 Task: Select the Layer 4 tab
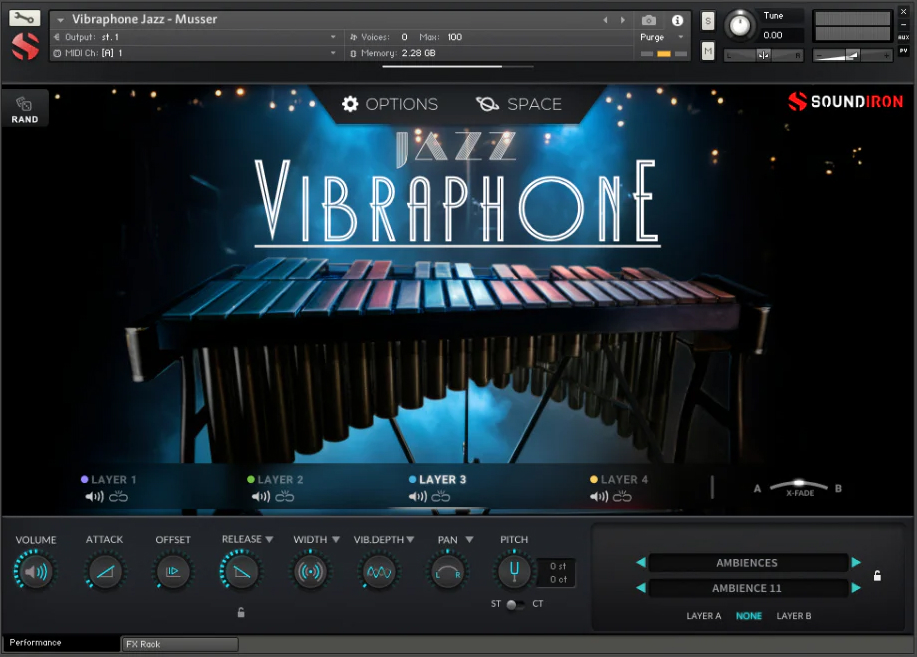pos(619,480)
